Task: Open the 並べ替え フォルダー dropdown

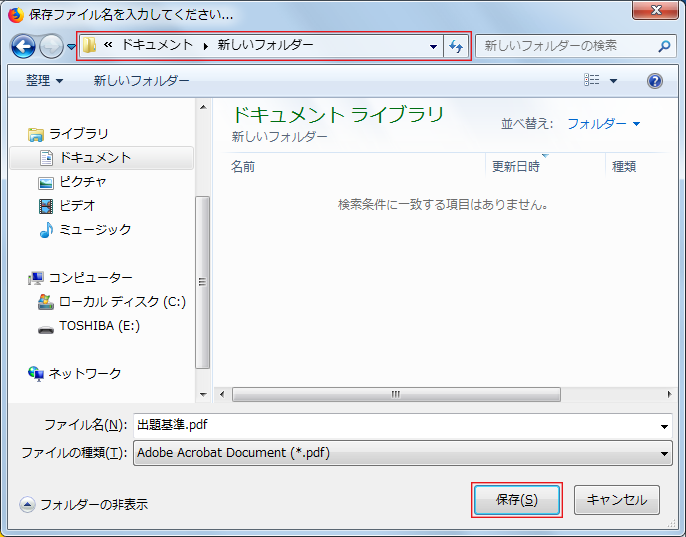Action: point(603,124)
